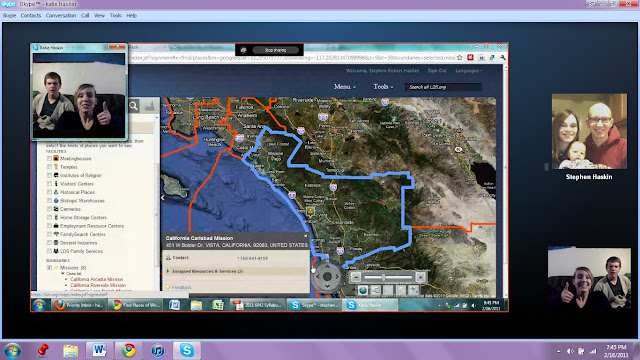Image resolution: width=640 pixels, height=360 pixels.
Task: Check the Temples checkbox
Action: click(49, 167)
